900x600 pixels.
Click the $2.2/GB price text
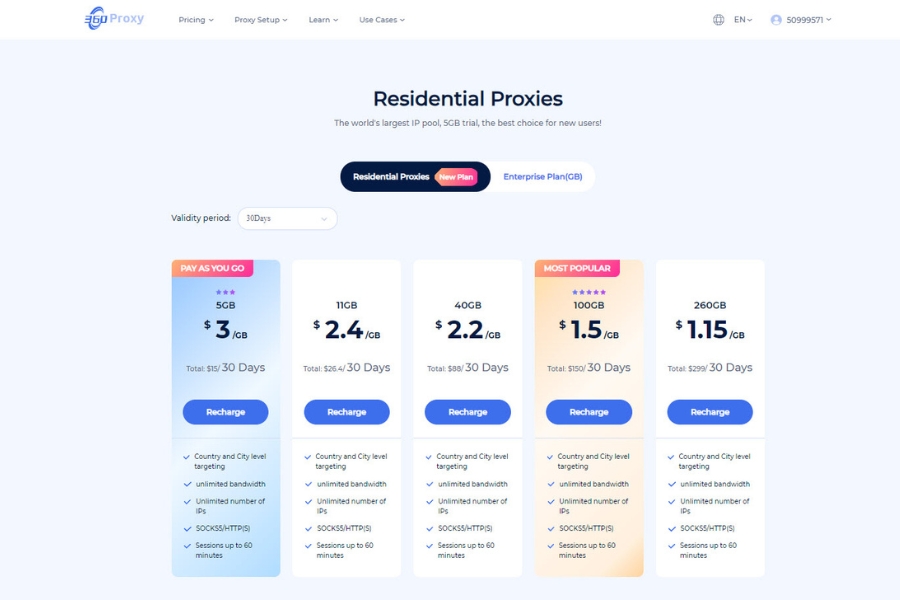coord(468,330)
